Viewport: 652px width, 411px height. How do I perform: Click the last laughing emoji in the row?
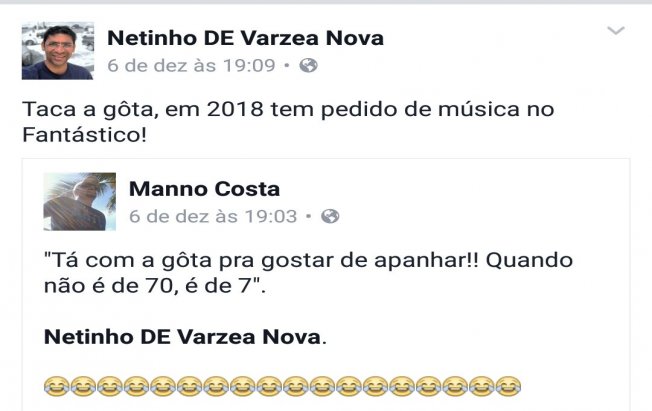coord(508,385)
